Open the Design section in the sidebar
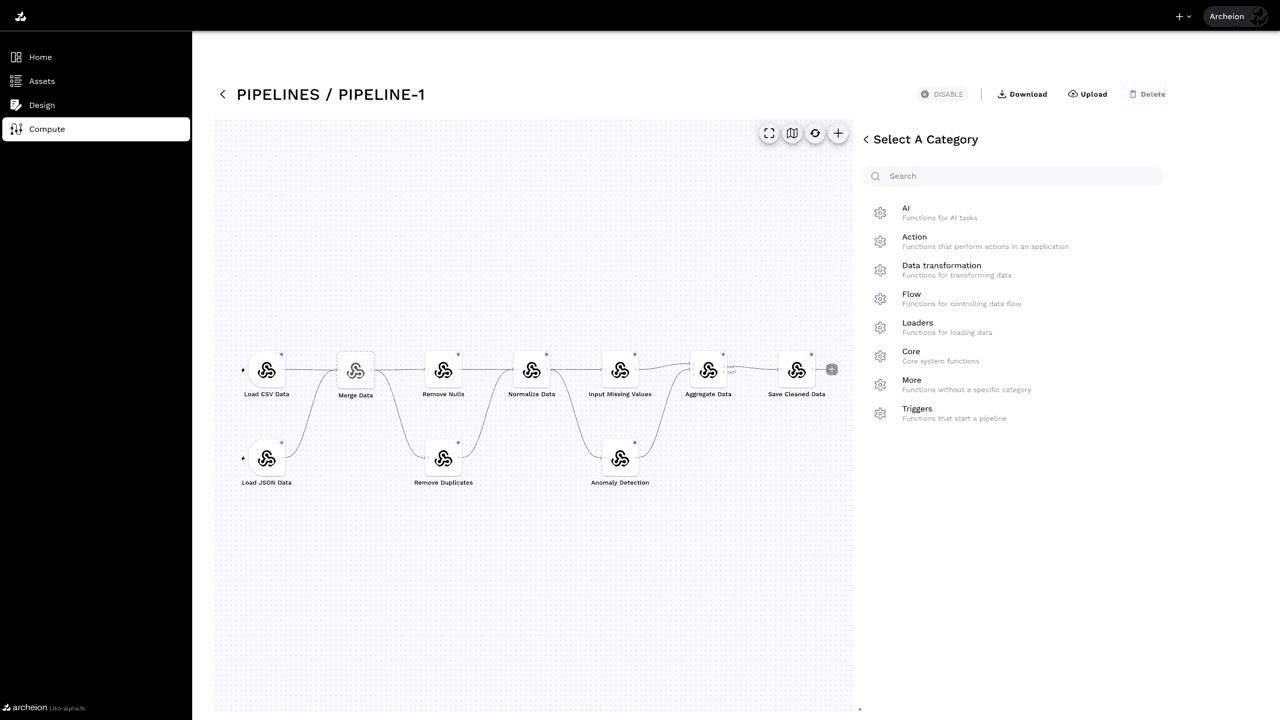The image size is (1280, 720). 41,105
